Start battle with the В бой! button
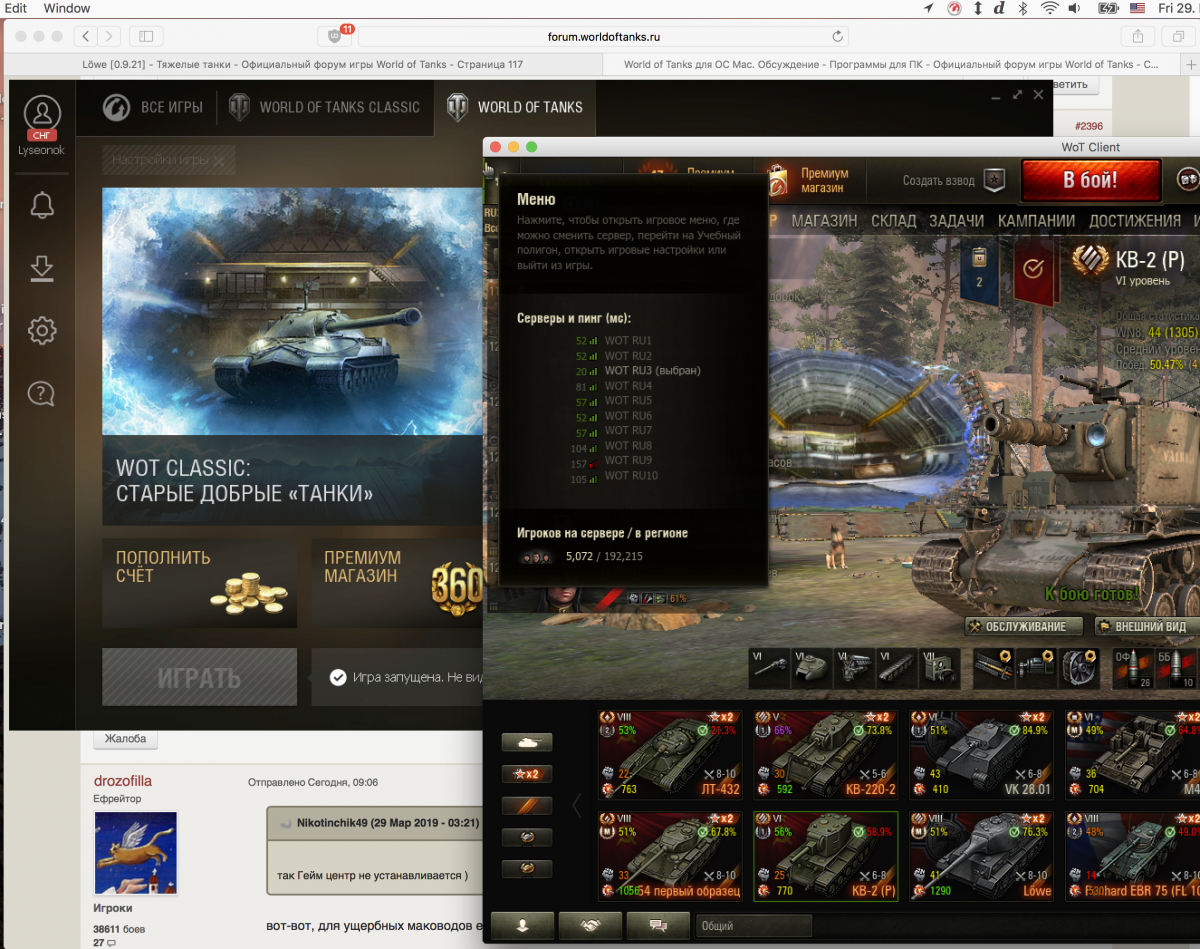The width and height of the screenshot is (1200, 949). [x=1090, y=181]
